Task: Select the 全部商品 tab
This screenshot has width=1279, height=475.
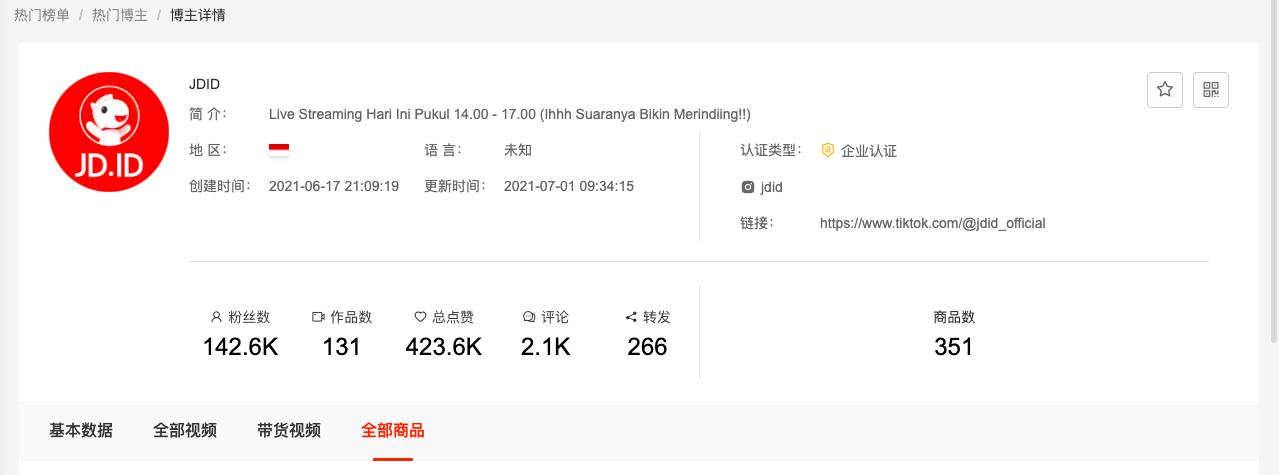Action: tap(393, 431)
